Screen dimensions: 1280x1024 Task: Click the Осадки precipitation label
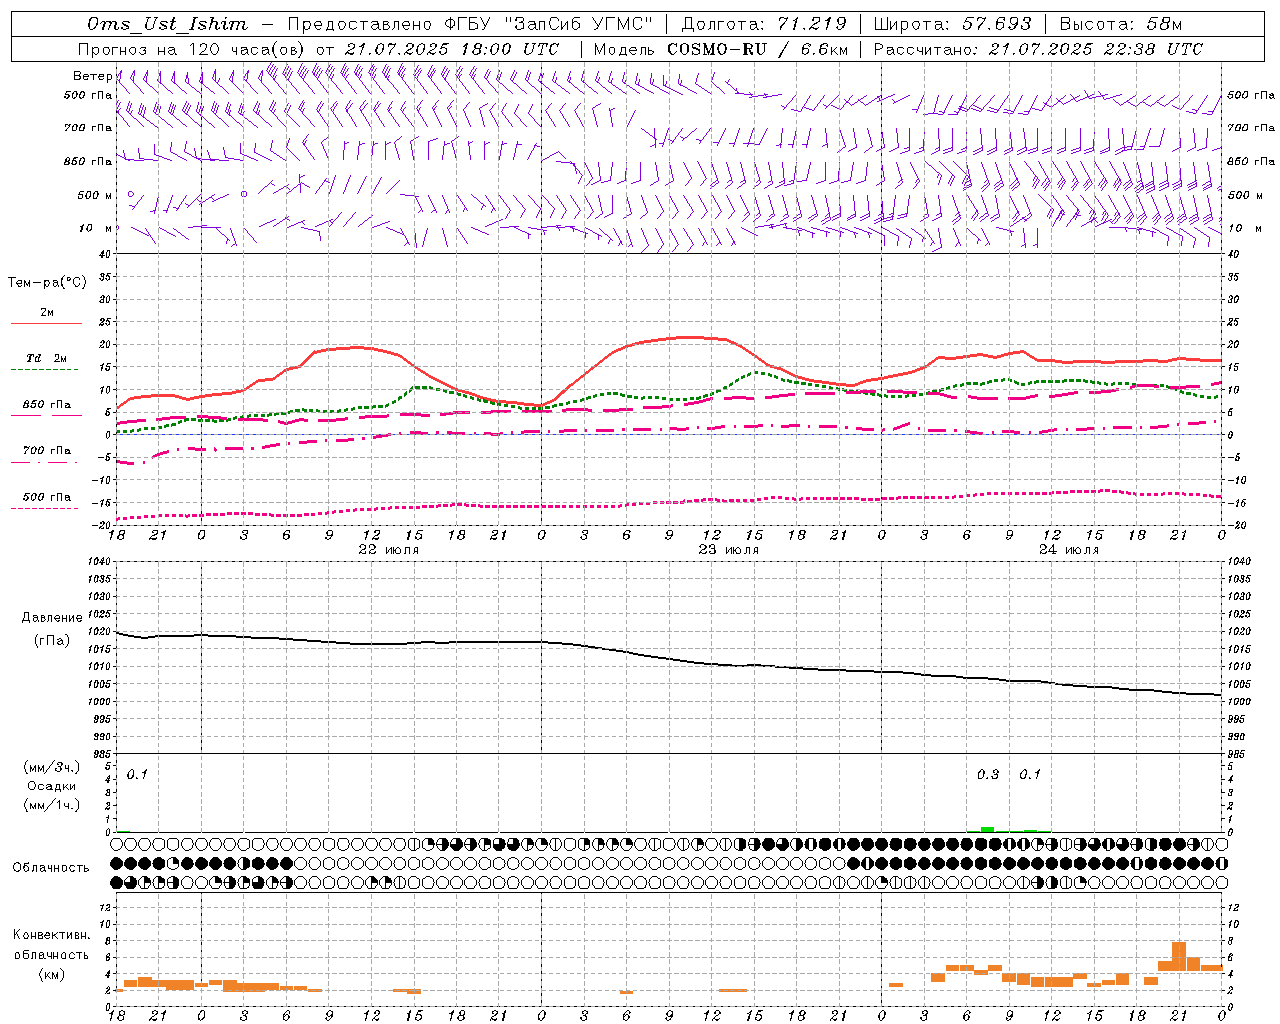(52, 786)
